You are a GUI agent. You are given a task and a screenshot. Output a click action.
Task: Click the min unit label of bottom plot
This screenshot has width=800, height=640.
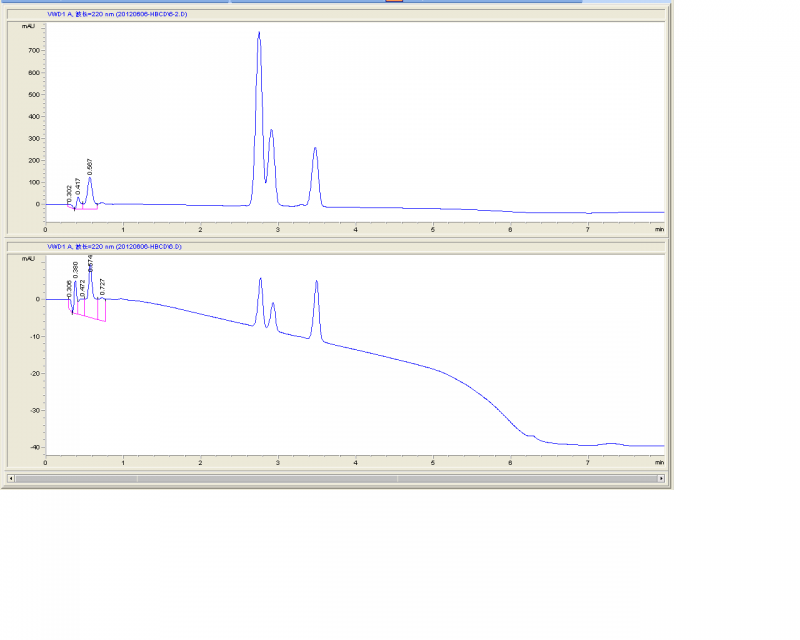[660, 462]
